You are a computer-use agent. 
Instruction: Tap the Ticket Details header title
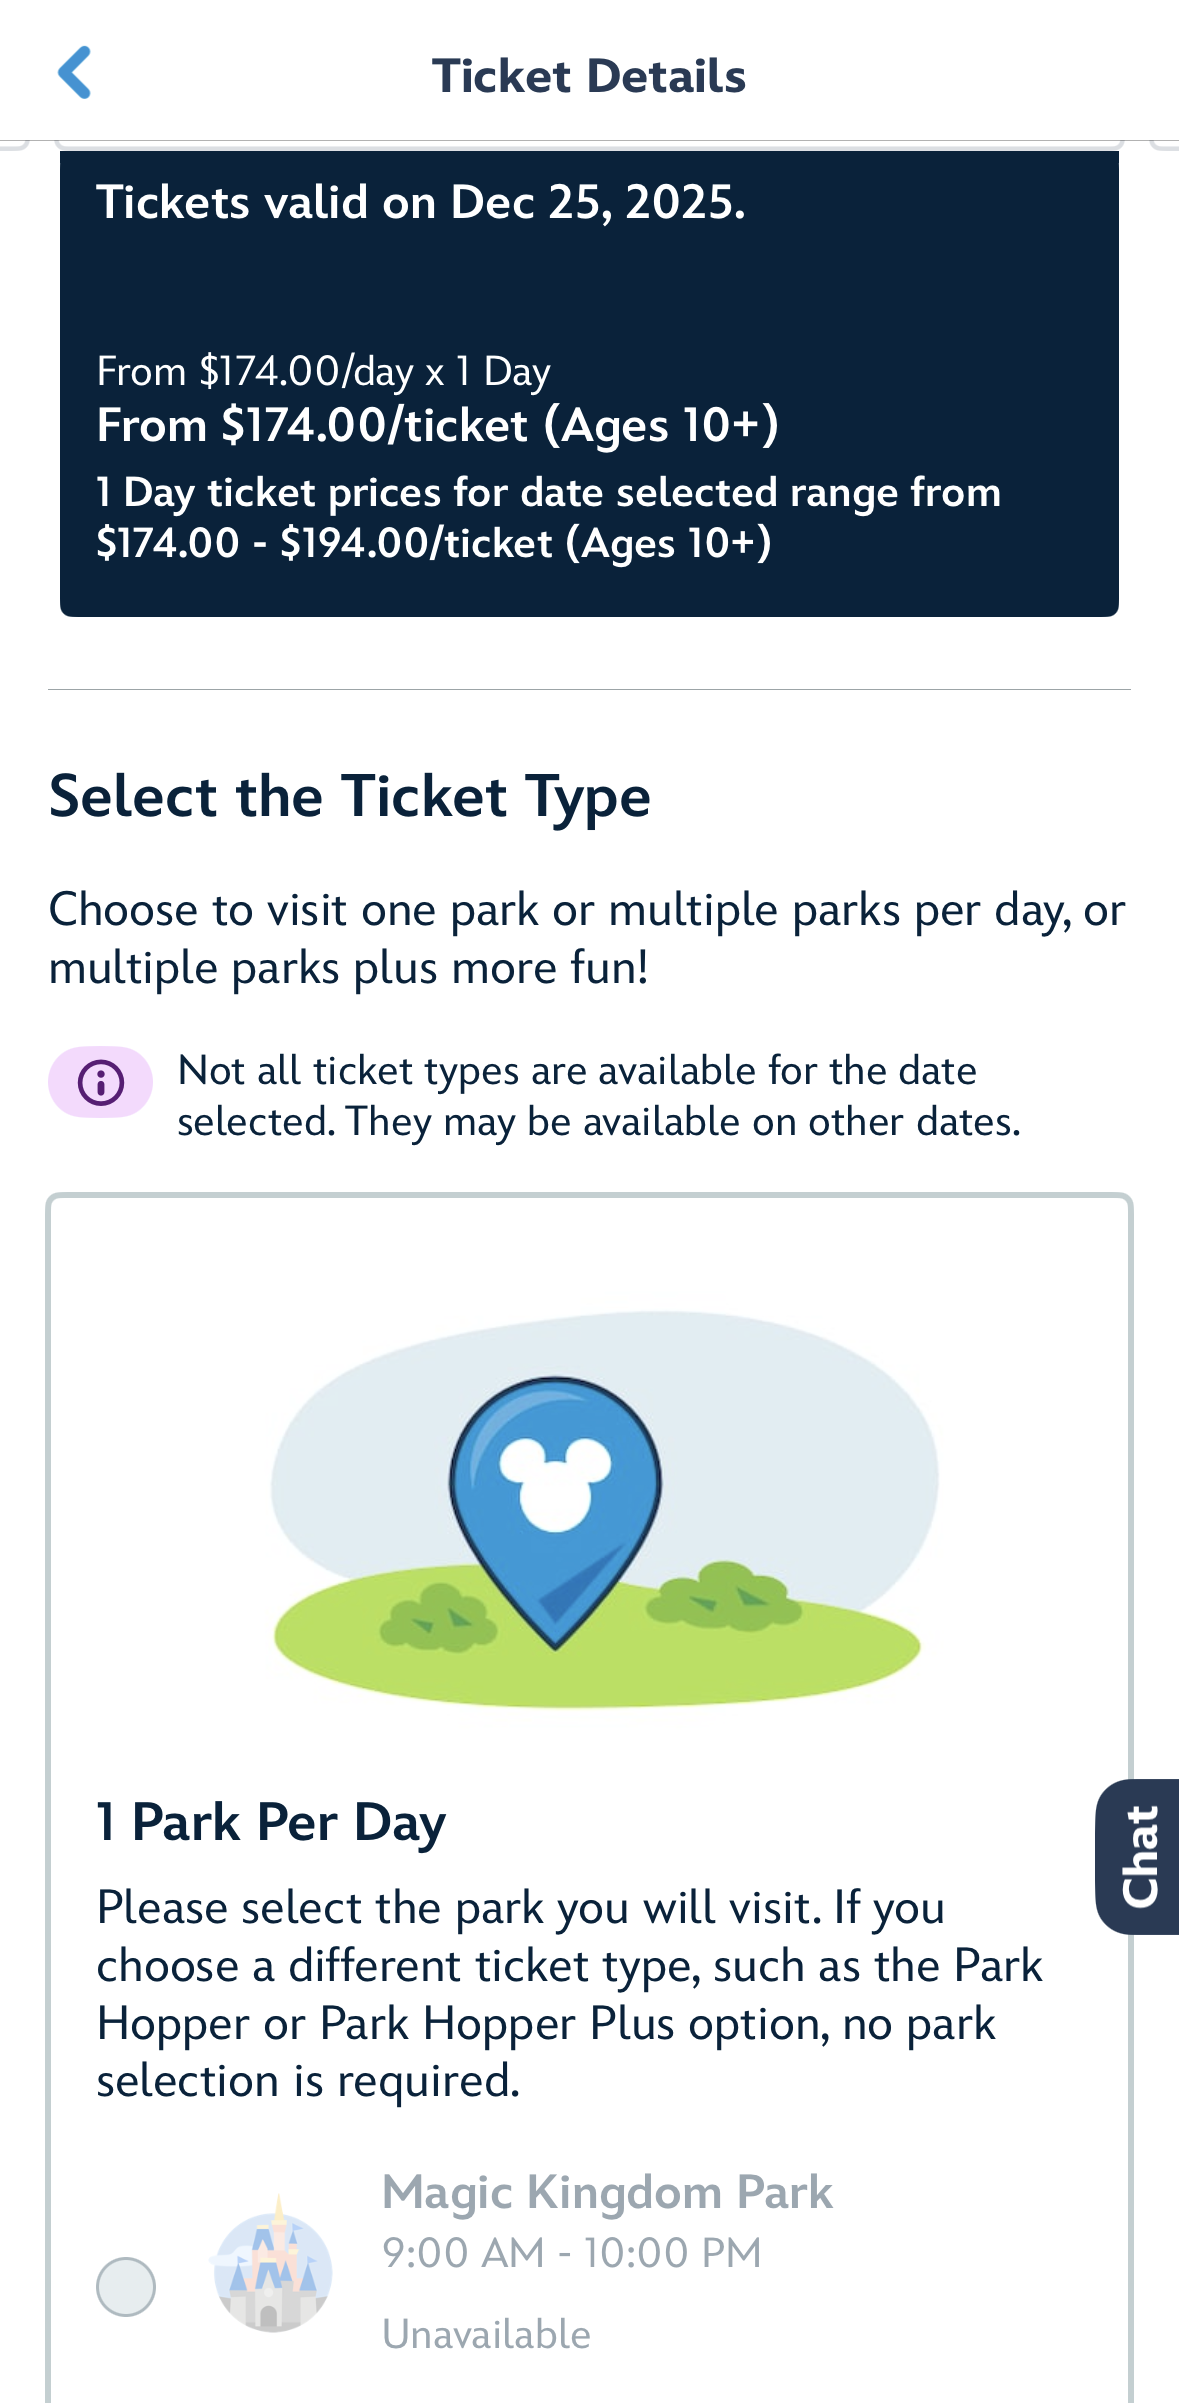click(x=589, y=76)
